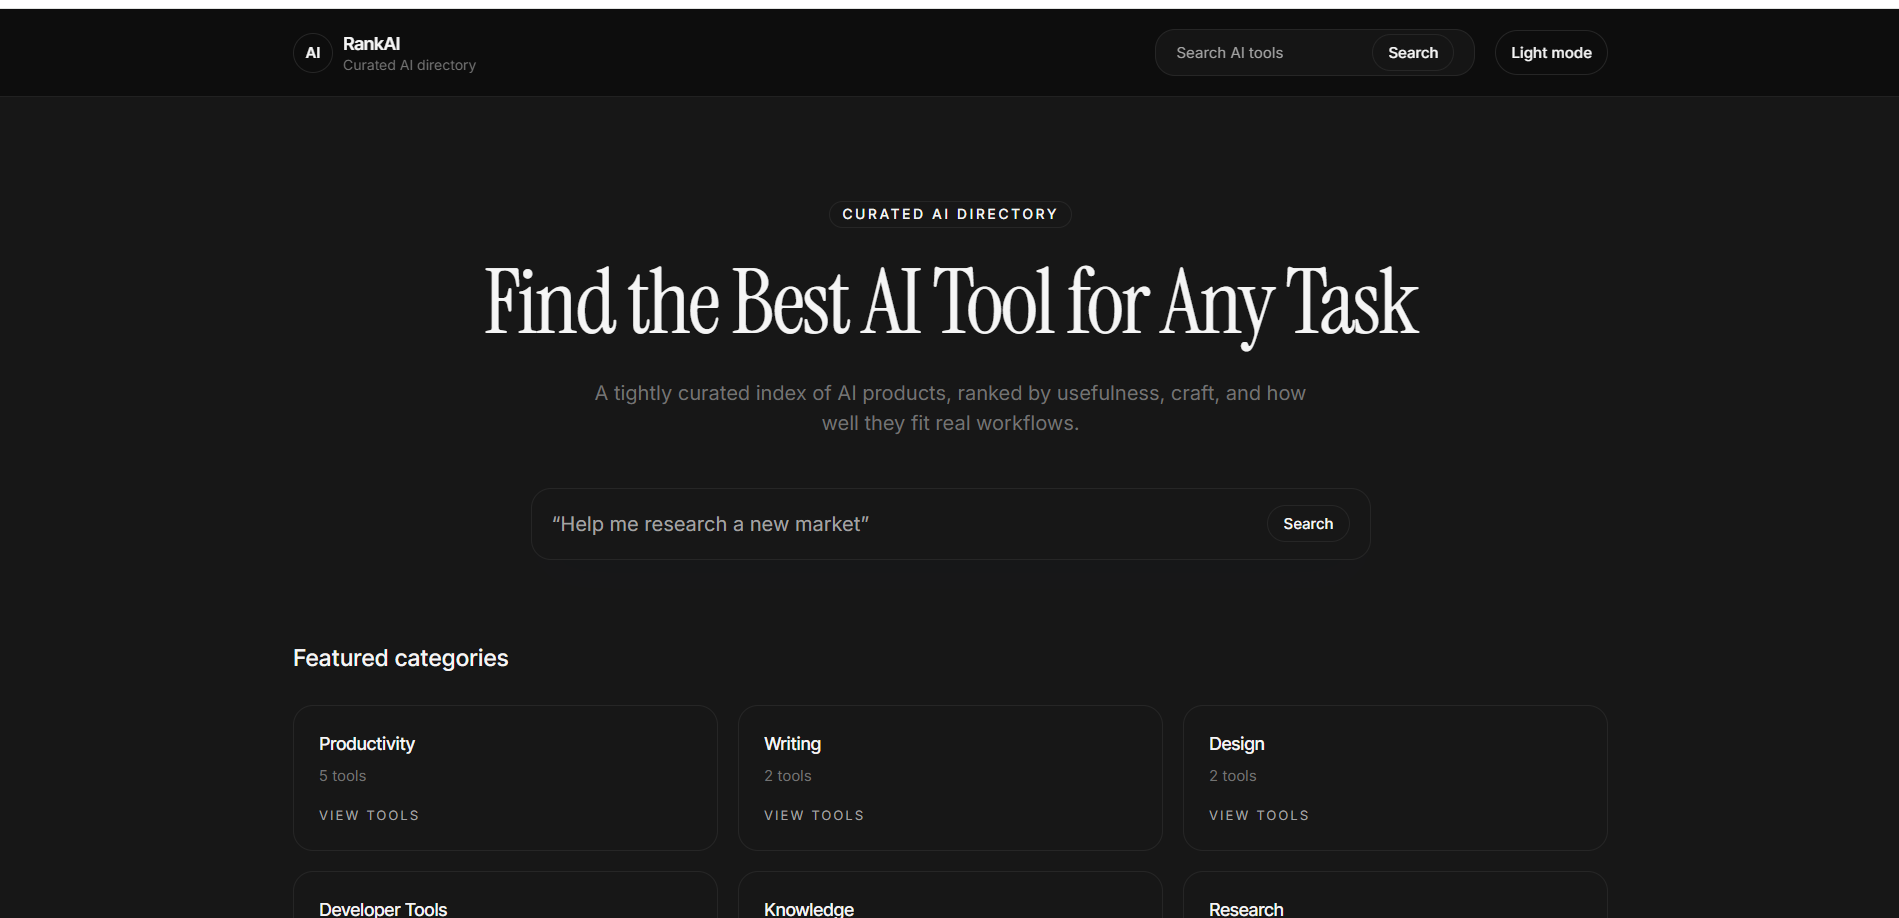This screenshot has height=918, width=1899.
Task: Click the 'A tightly curated index' tagline paragraph
Action: [x=950, y=408]
